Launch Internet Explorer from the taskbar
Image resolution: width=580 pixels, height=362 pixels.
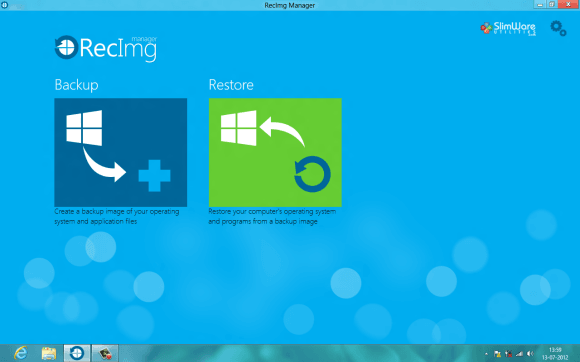pyautogui.click(x=21, y=353)
